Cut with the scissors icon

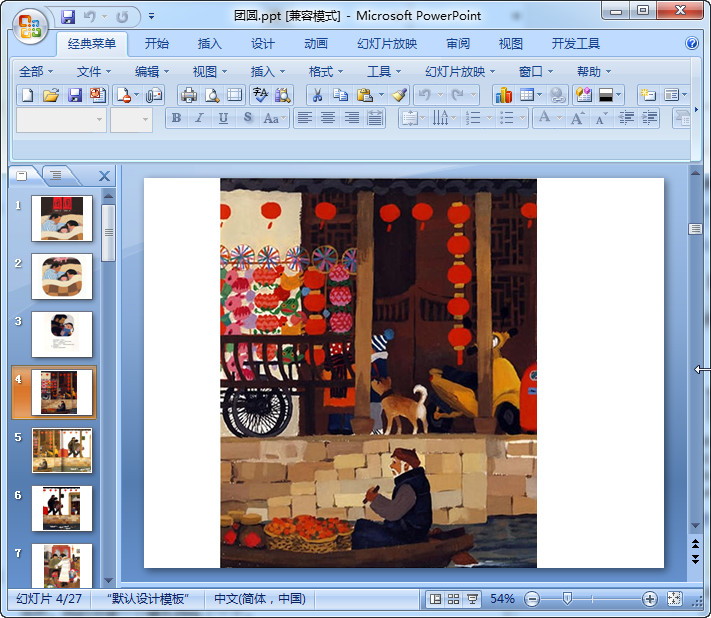(x=317, y=95)
